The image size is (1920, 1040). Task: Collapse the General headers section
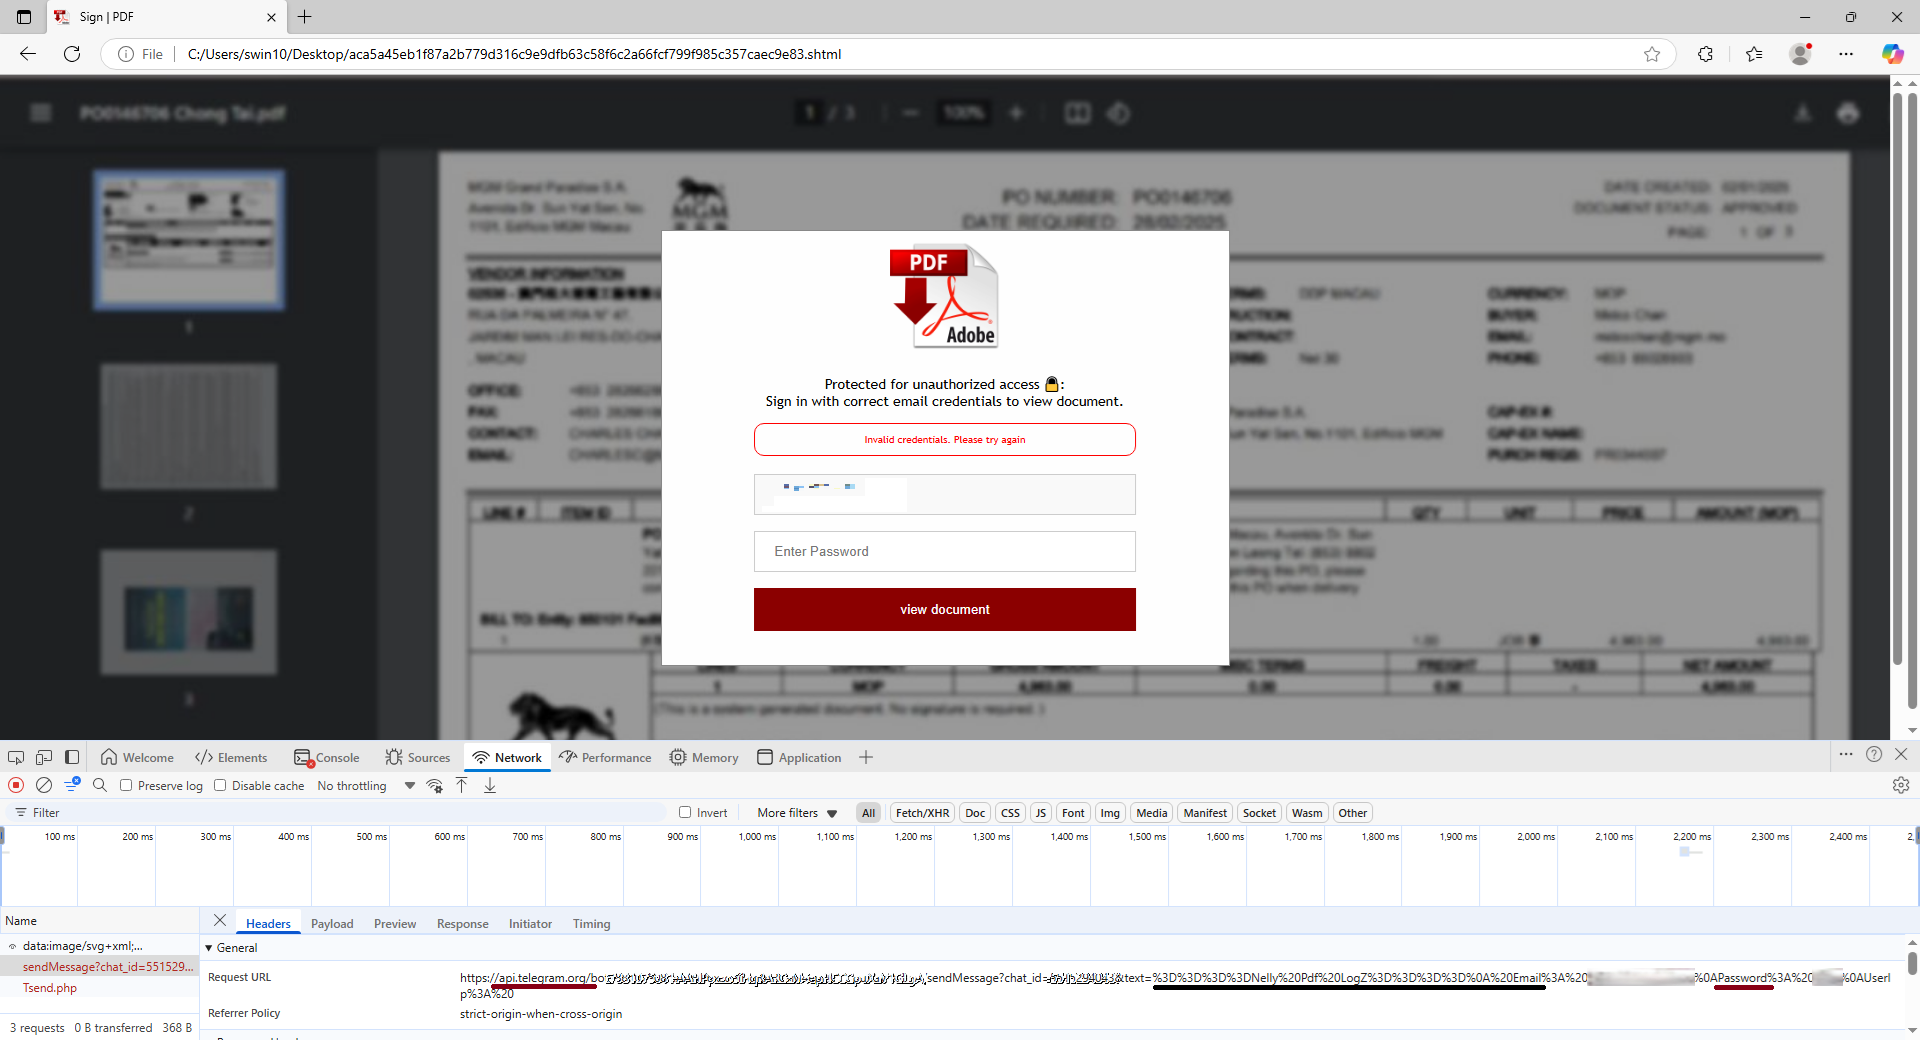coord(231,948)
